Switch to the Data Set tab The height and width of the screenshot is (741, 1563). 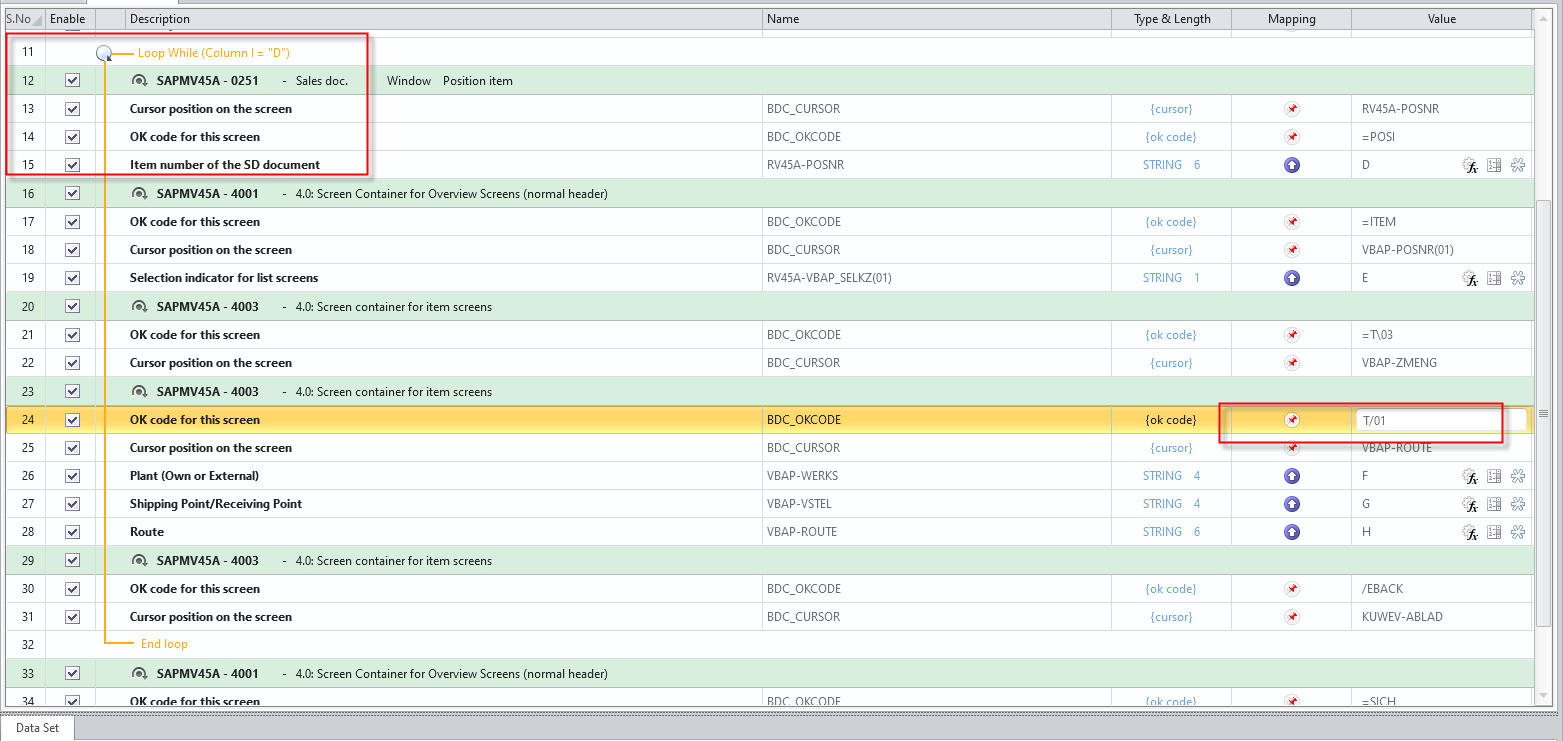click(x=38, y=728)
